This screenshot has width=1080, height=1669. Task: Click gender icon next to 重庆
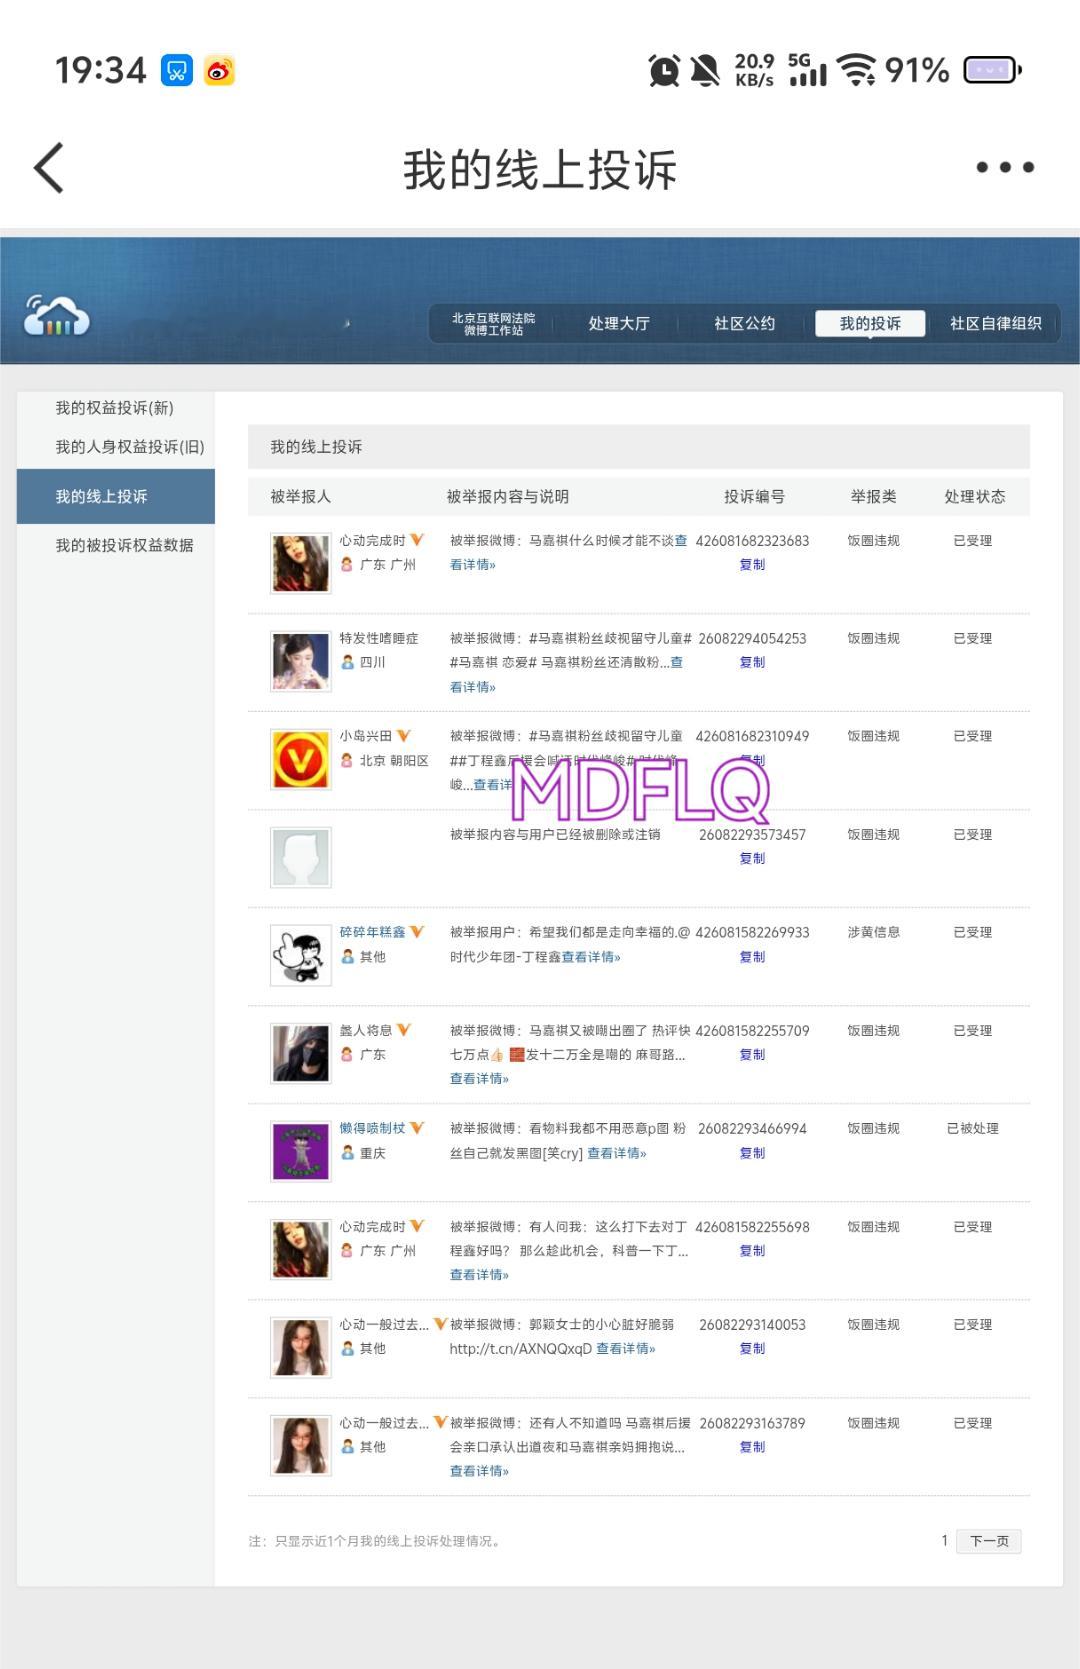click(347, 1153)
